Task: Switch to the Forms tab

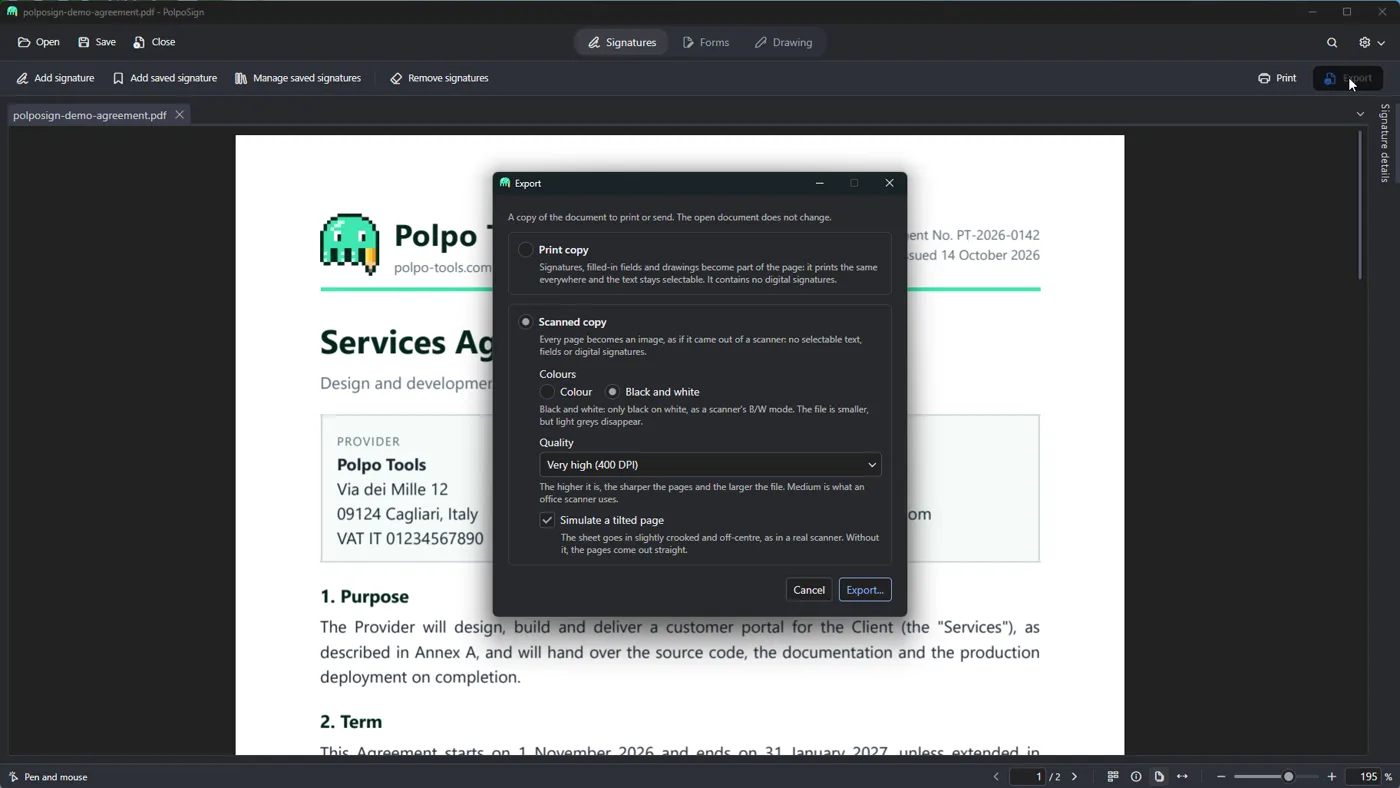Action: coord(706,43)
